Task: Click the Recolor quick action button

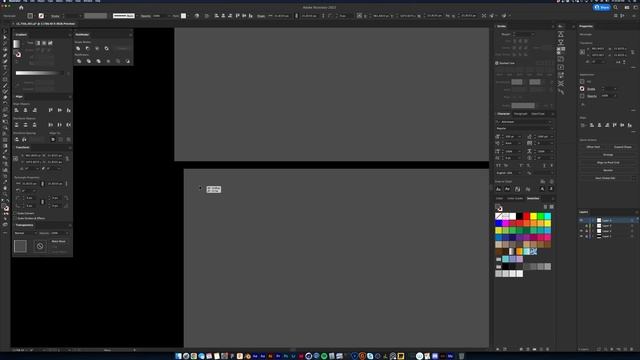Action: point(608,170)
